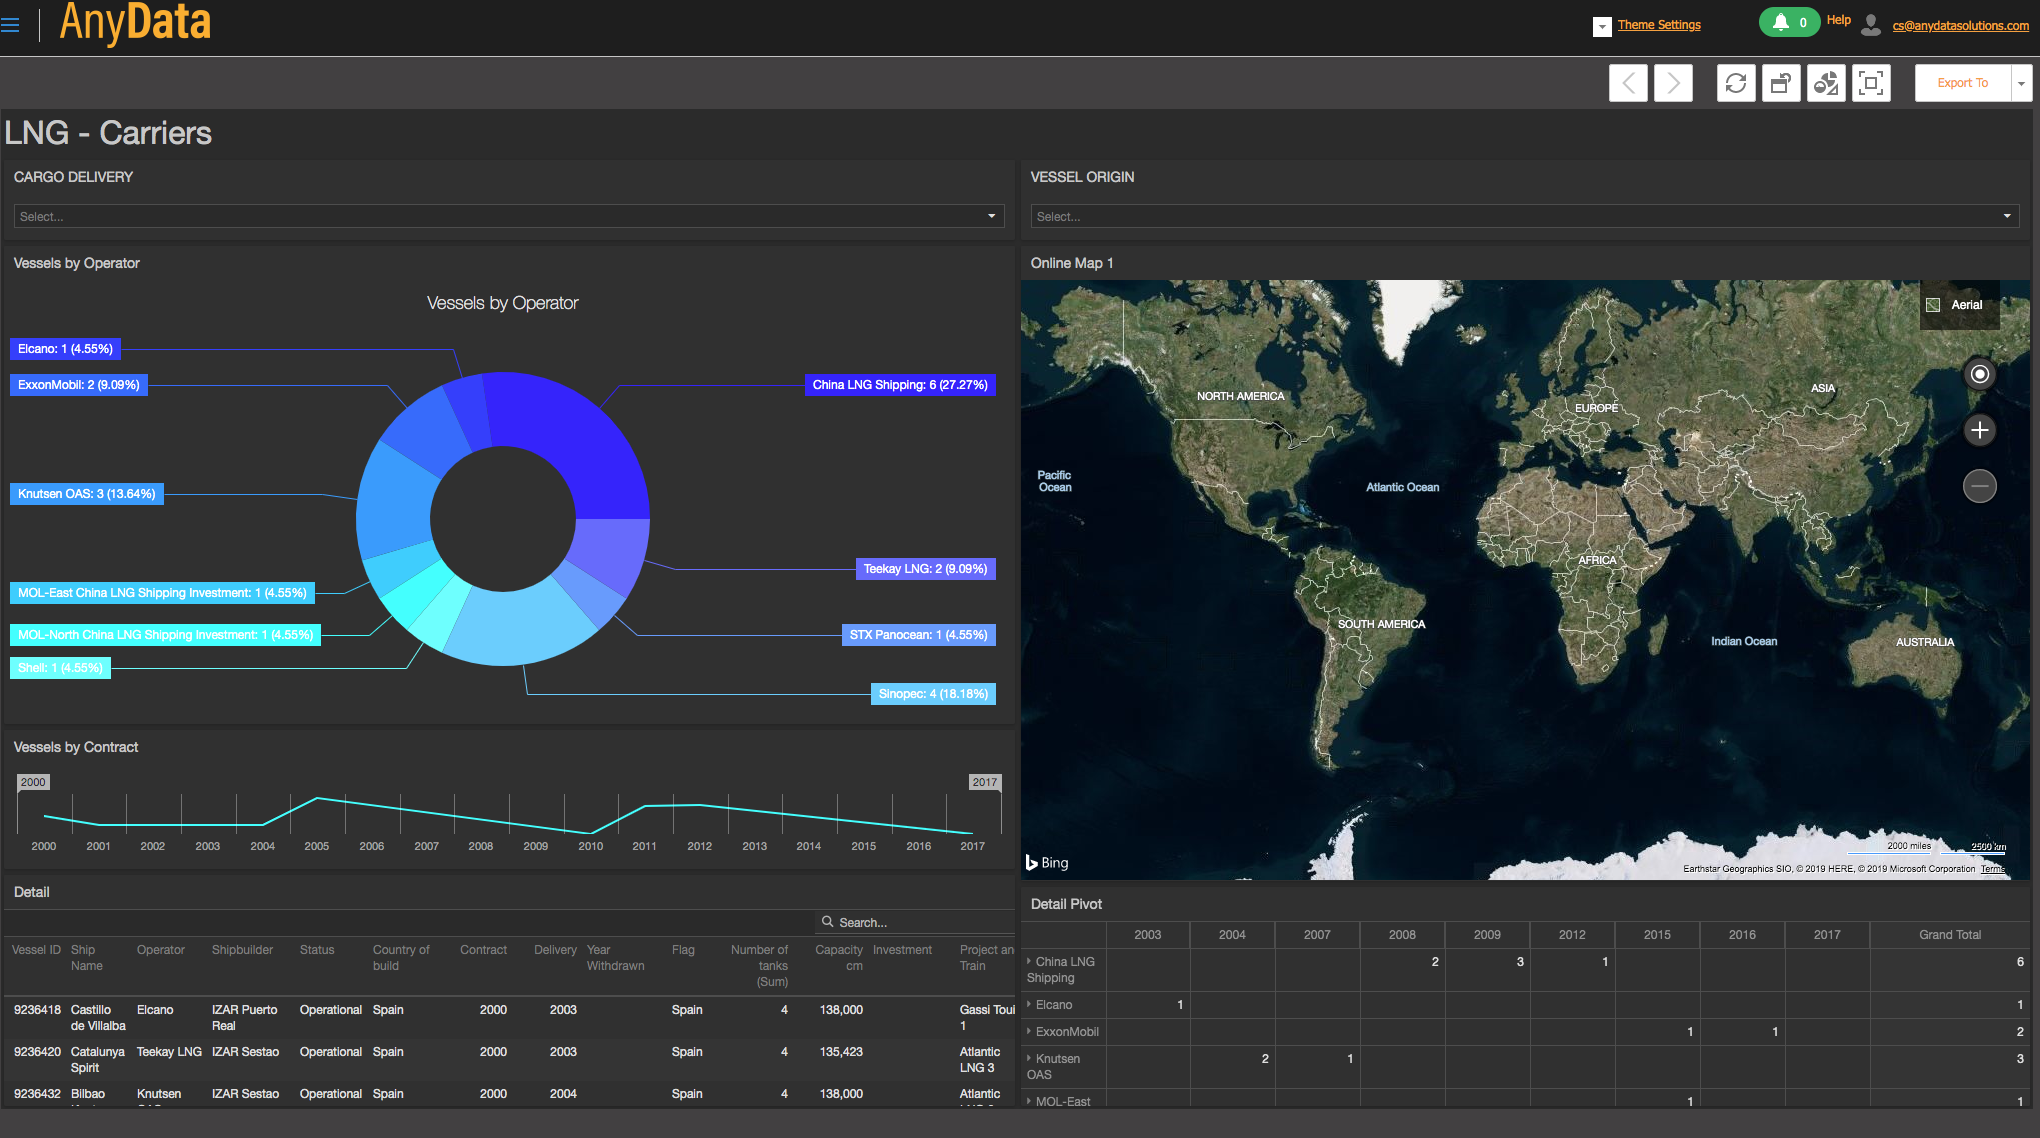Go to previous dashboard with left arrow

coord(1628,83)
